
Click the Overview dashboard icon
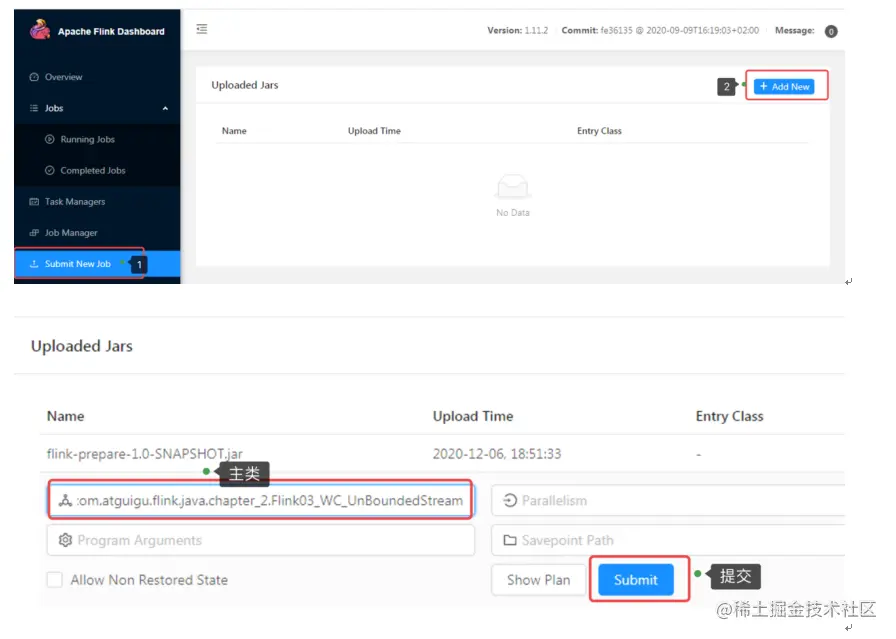(34, 77)
